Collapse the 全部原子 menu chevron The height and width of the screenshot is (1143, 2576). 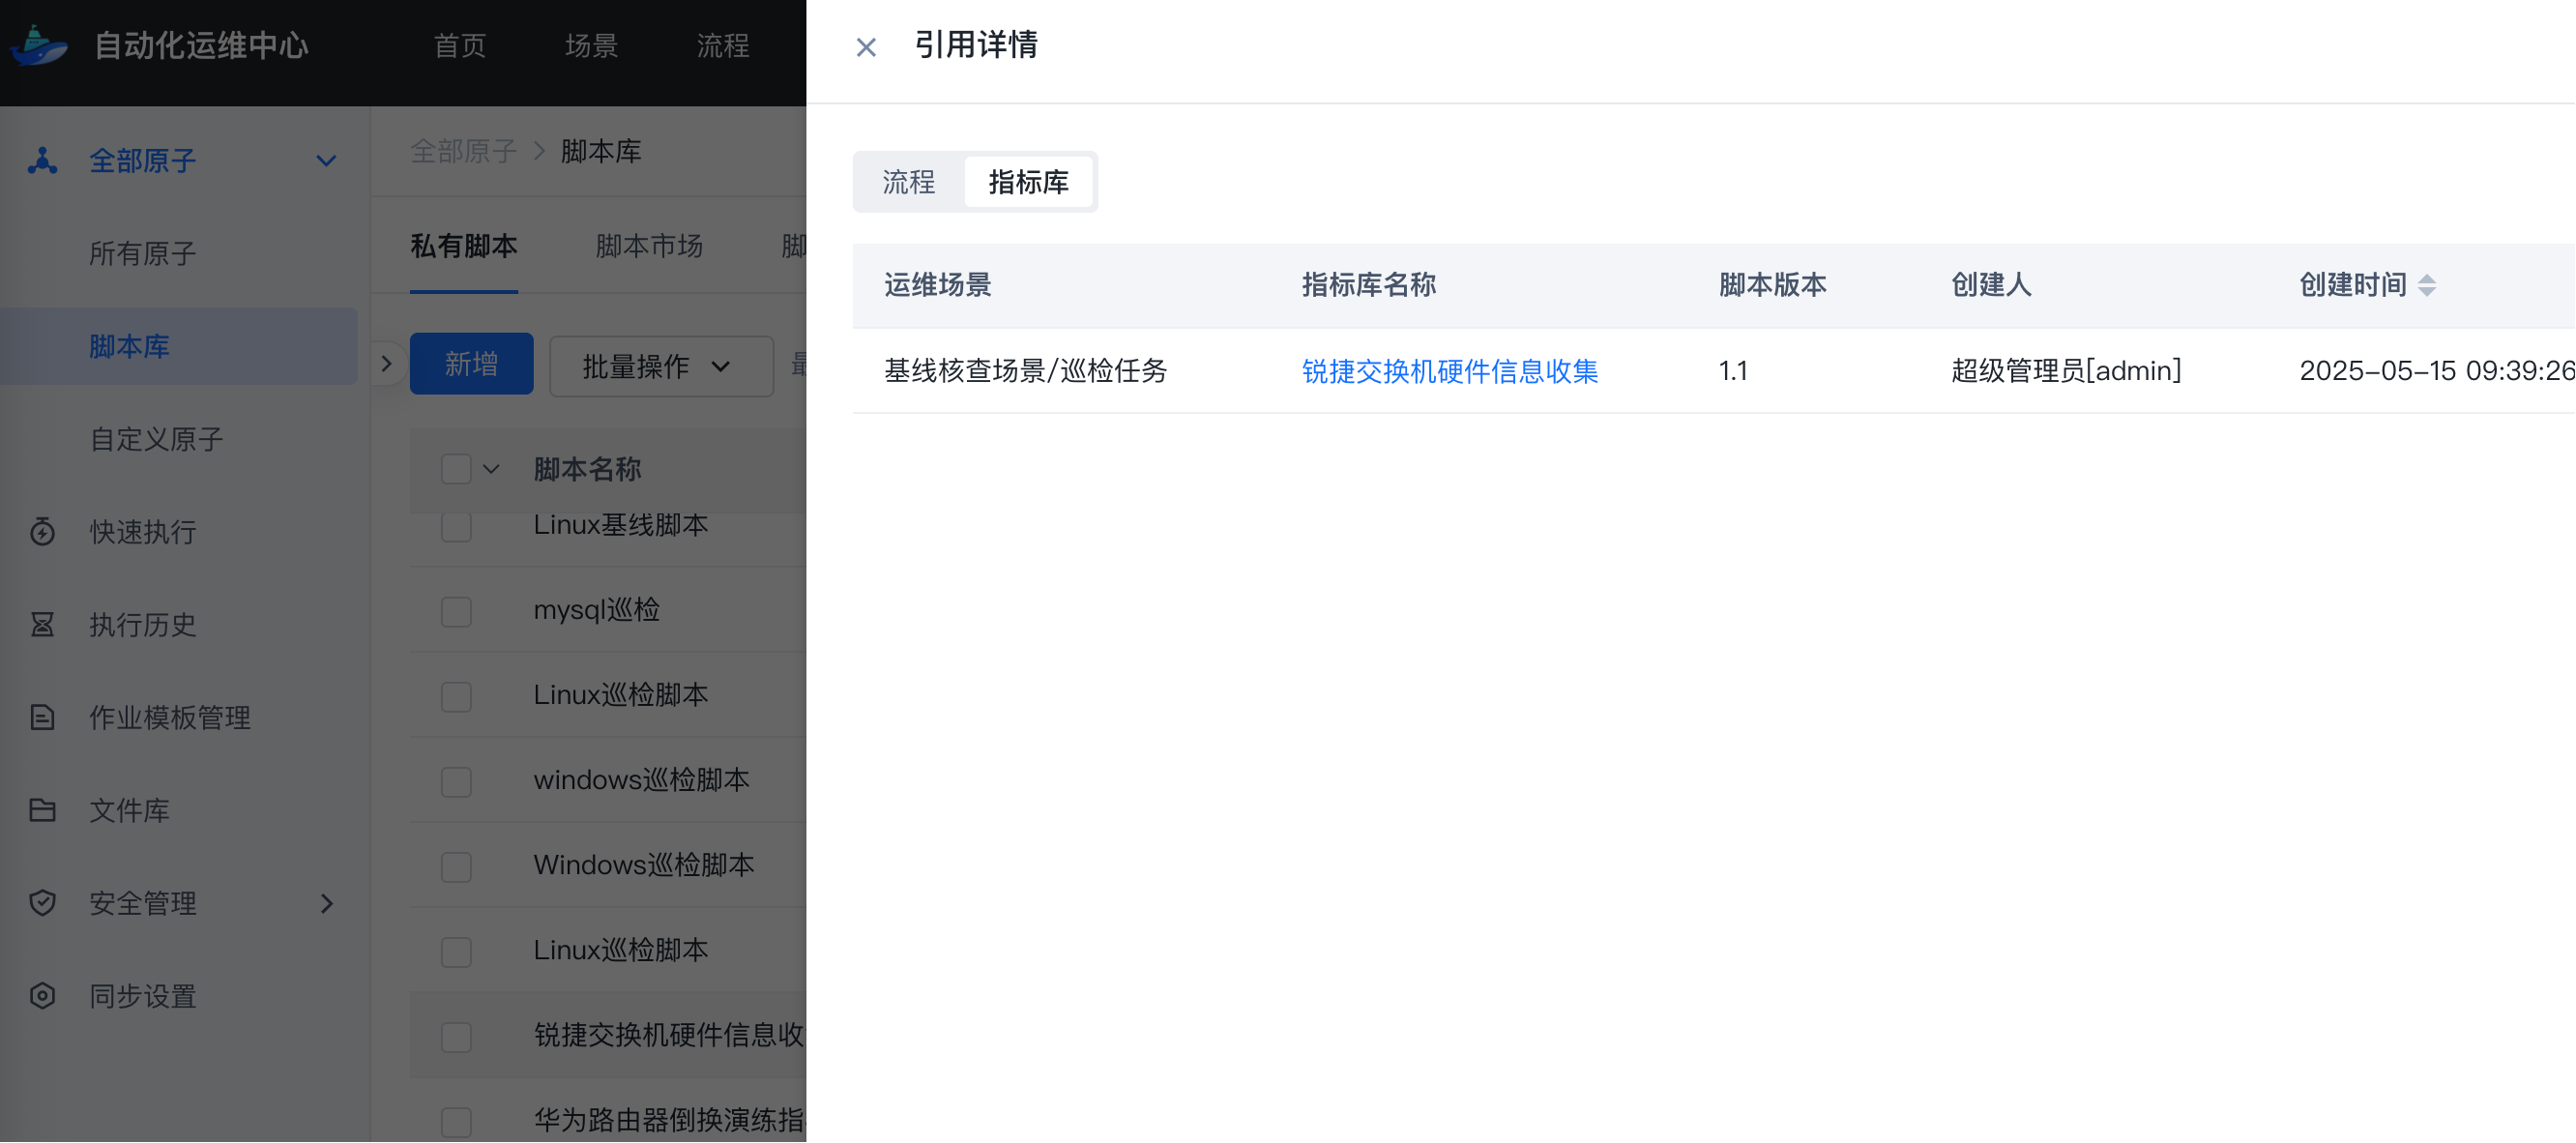tap(326, 161)
